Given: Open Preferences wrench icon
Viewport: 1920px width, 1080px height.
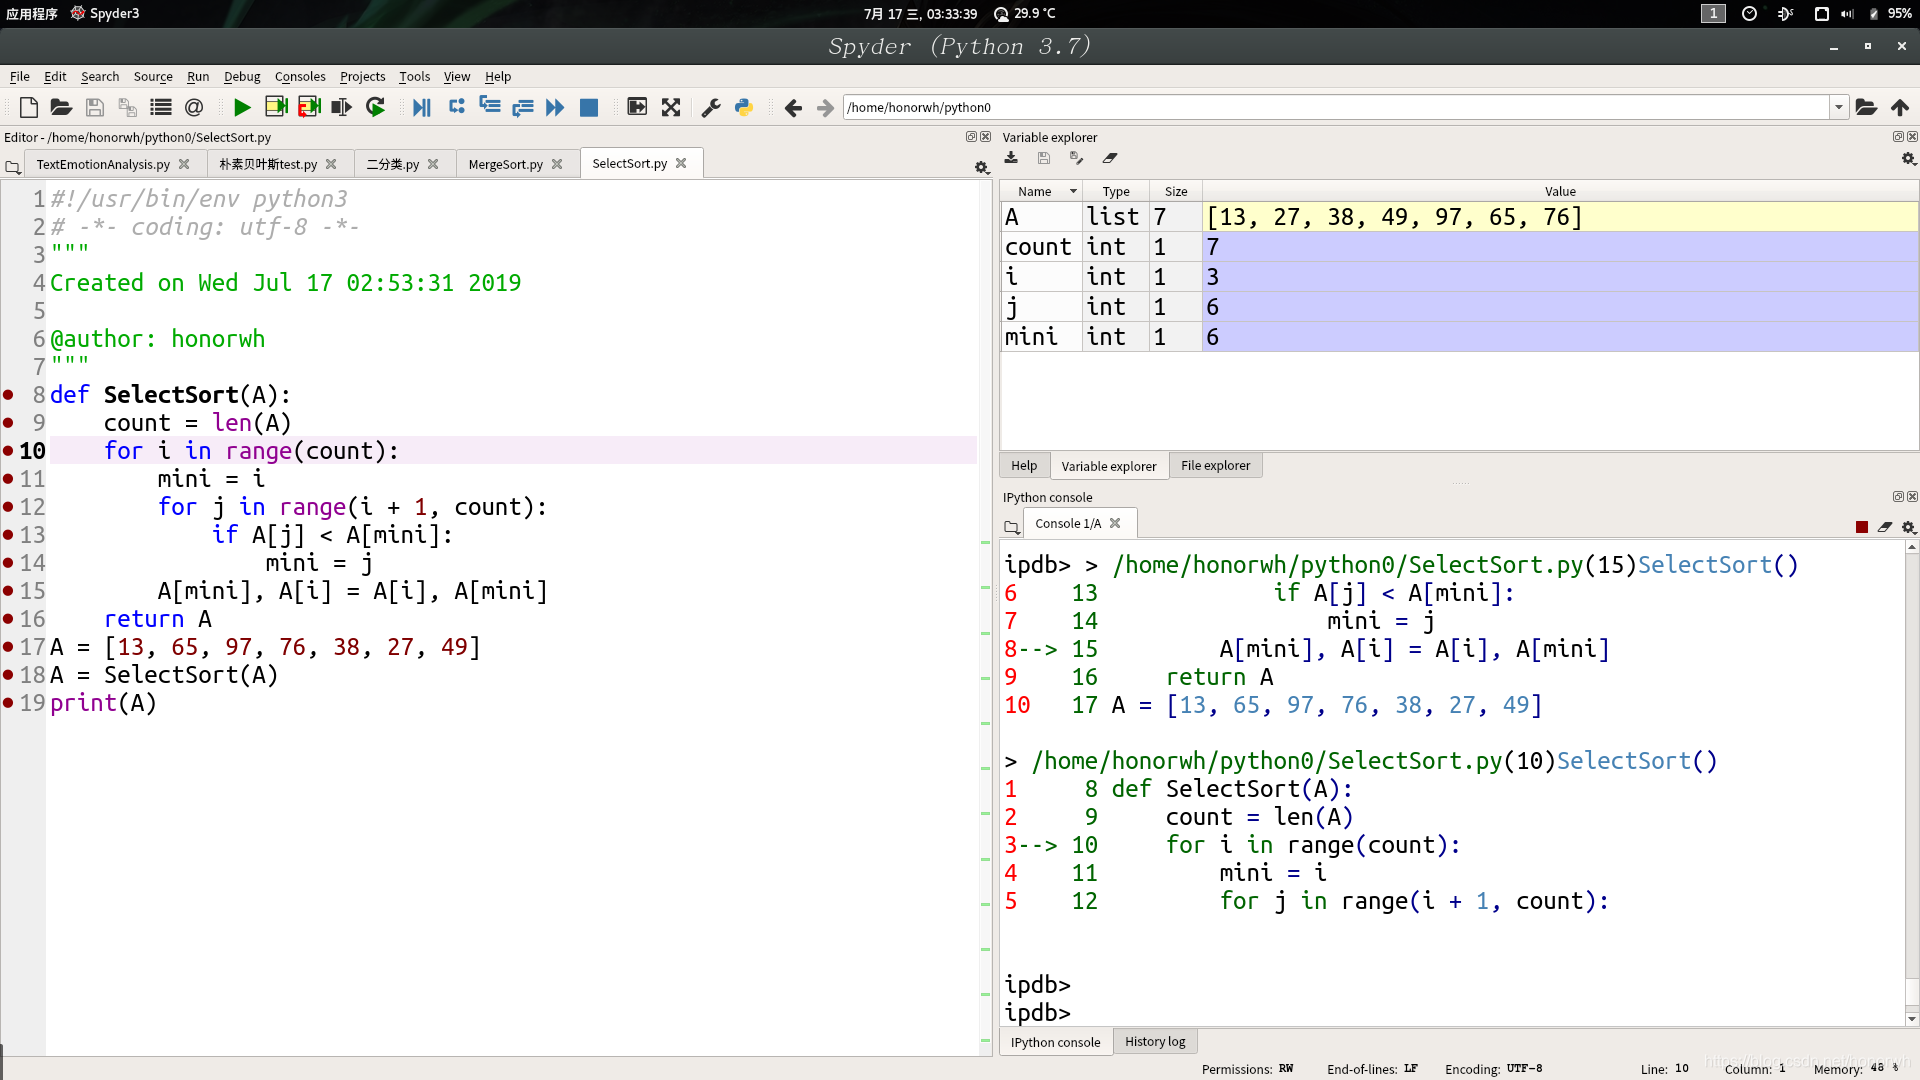Looking at the screenshot, I should pyautogui.click(x=711, y=107).
